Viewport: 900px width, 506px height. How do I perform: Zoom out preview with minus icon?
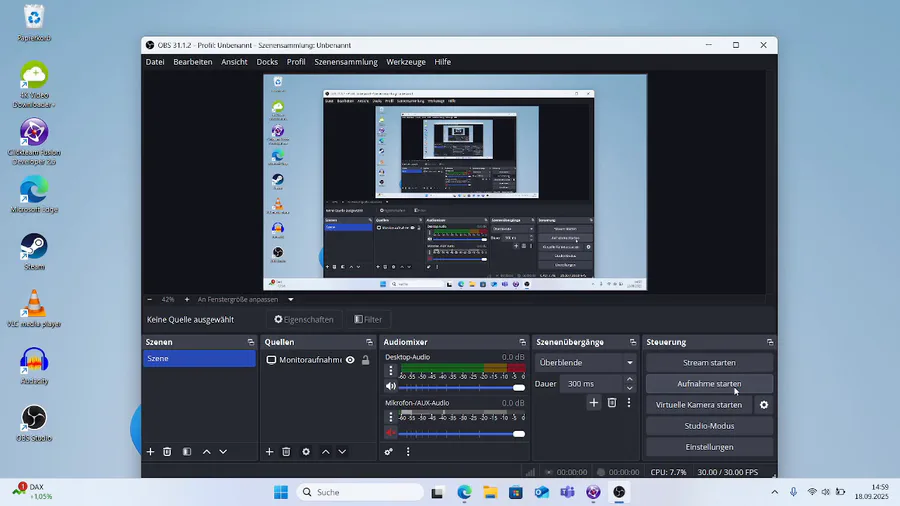pyautogui.click(x=149, y=299)
